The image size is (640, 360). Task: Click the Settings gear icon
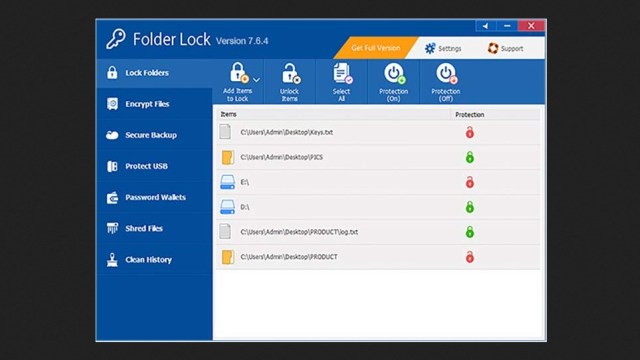[430, 49]
